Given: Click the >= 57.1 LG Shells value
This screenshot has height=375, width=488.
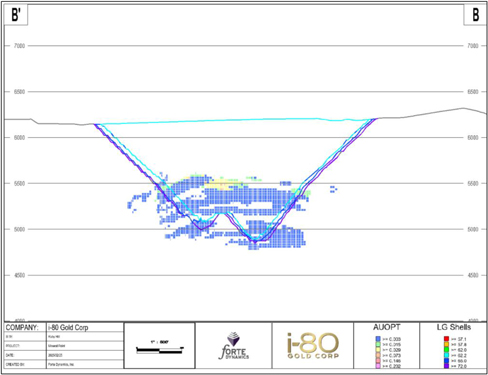Looking at the screenshot, I should [x=459, y=339].
